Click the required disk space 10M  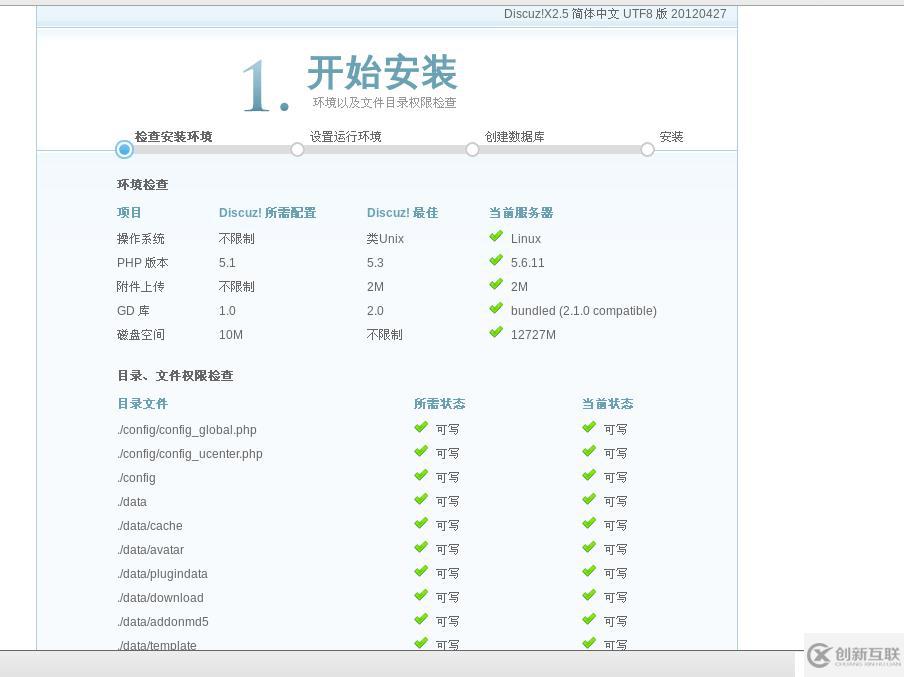pyautogui.click(x=231, y=335)
